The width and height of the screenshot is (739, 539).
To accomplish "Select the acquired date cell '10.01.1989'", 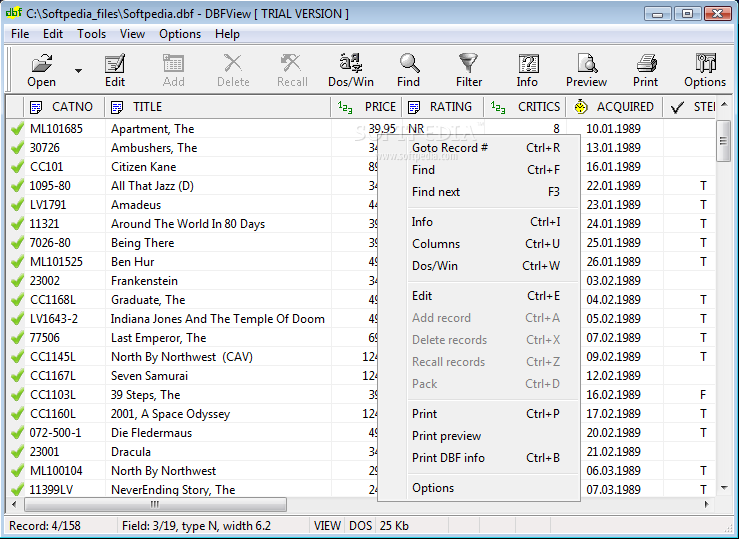I will tap(615, 129).
